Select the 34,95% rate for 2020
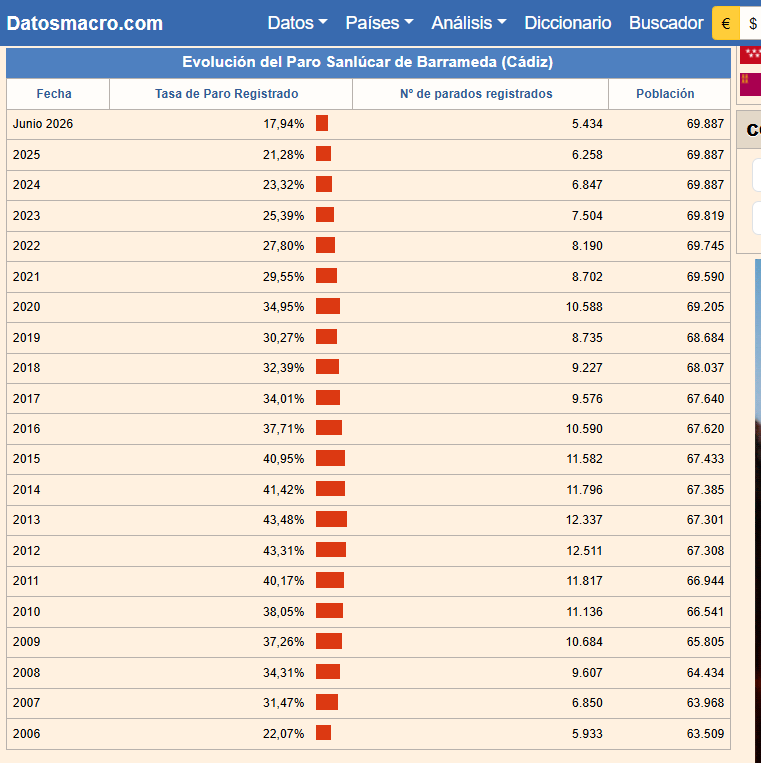761x763 pixels. [x=284, y=307]
